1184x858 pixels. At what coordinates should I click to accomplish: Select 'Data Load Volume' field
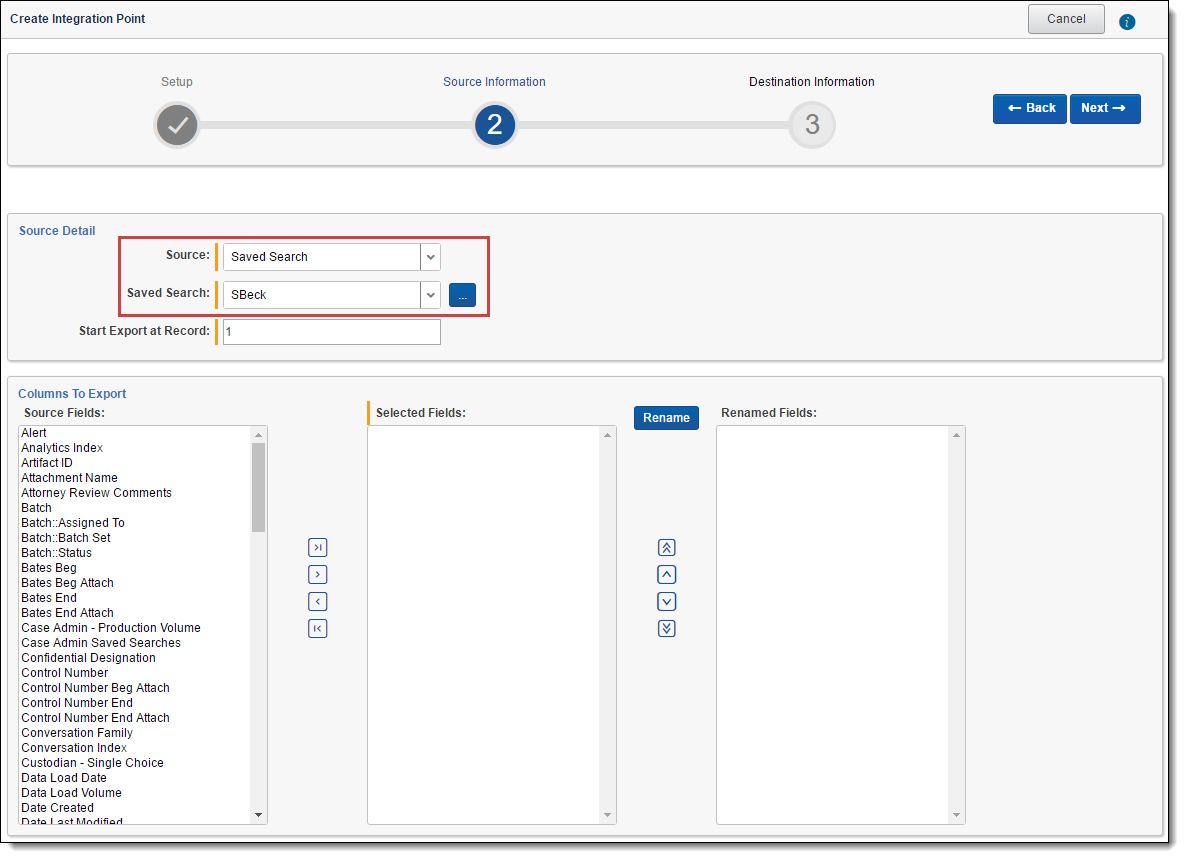(72, 793)
